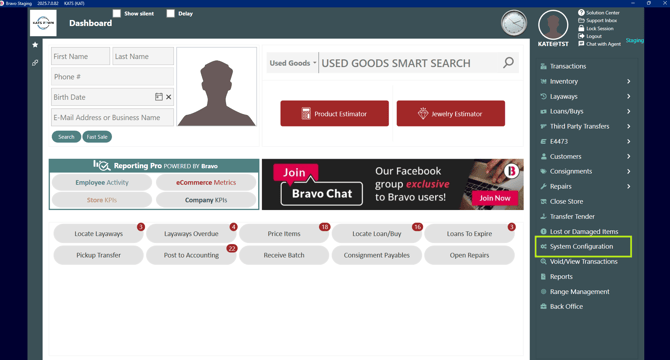Click the Transactions menu icon

(x=544, y=66)
